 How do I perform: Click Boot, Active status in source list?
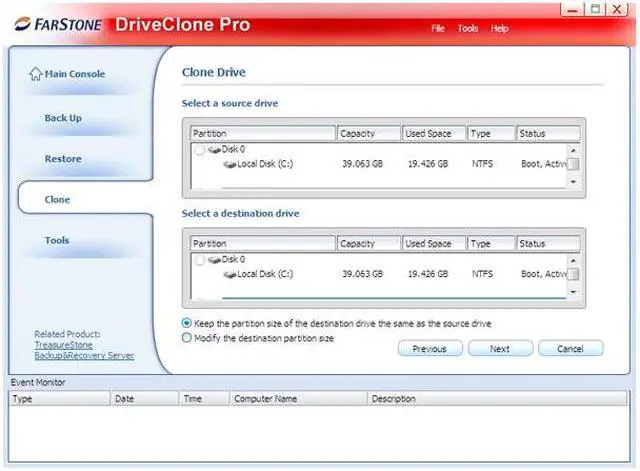[544, 164]
